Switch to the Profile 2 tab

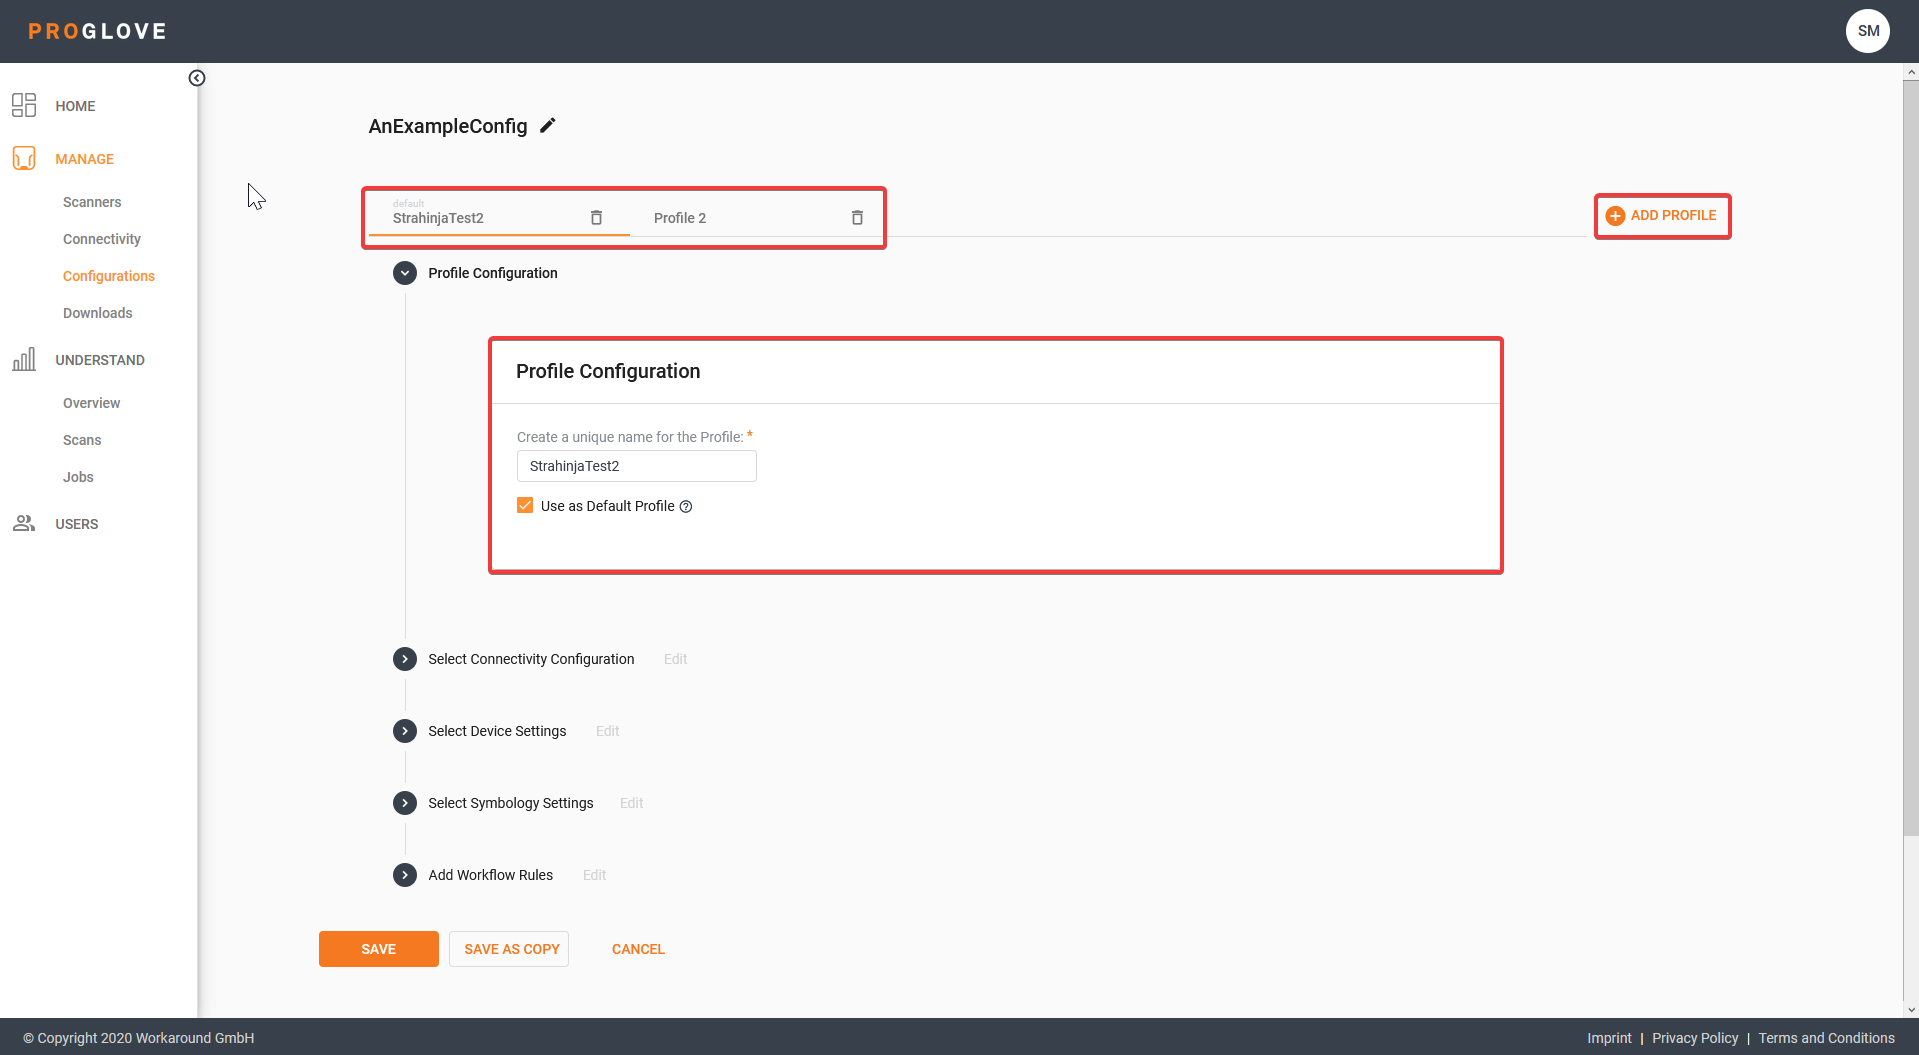pos(680,217)
